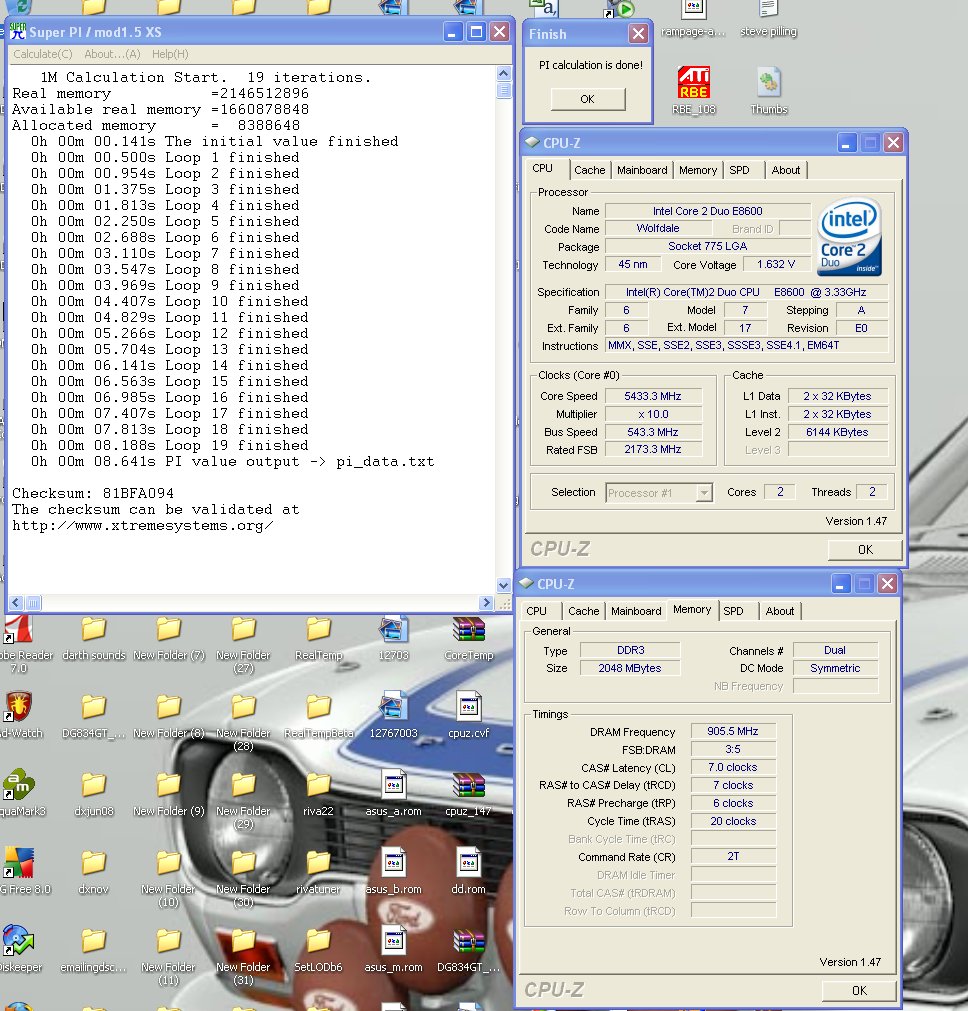Switch to the Mainboard tab in top CPU-Z

click(x=641, y=170)
